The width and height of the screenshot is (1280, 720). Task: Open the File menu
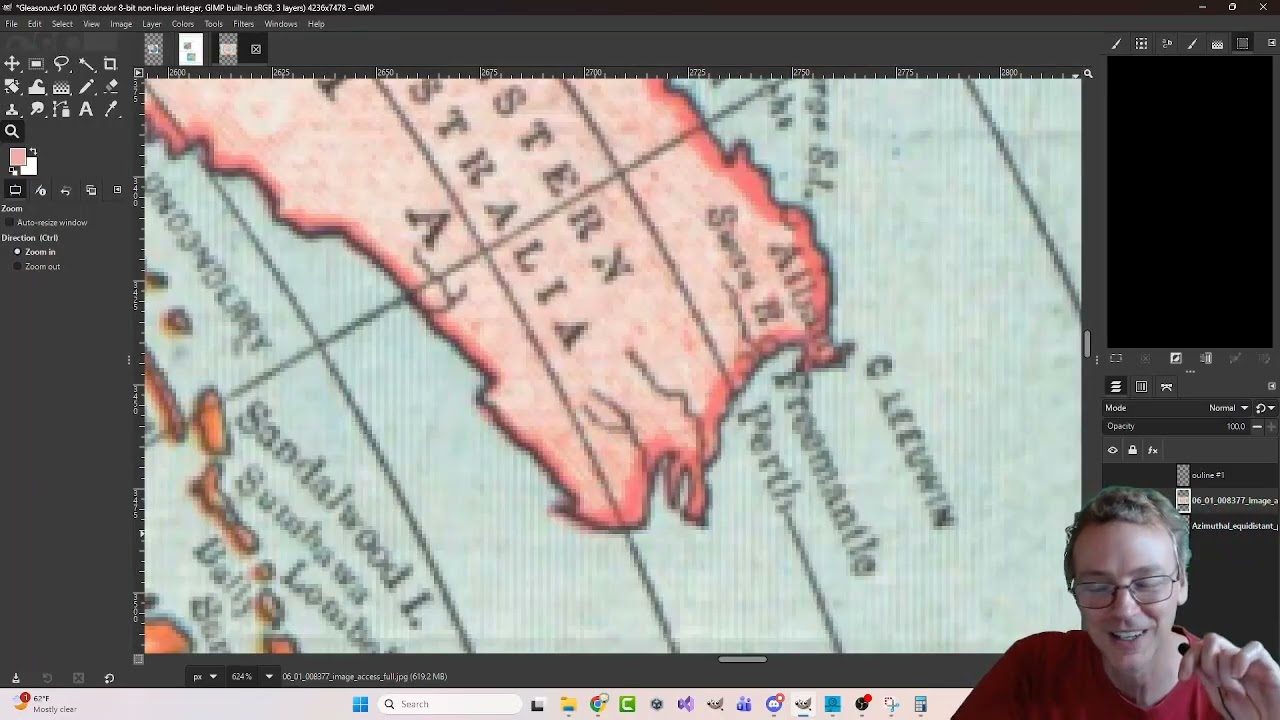click(11, 24)
